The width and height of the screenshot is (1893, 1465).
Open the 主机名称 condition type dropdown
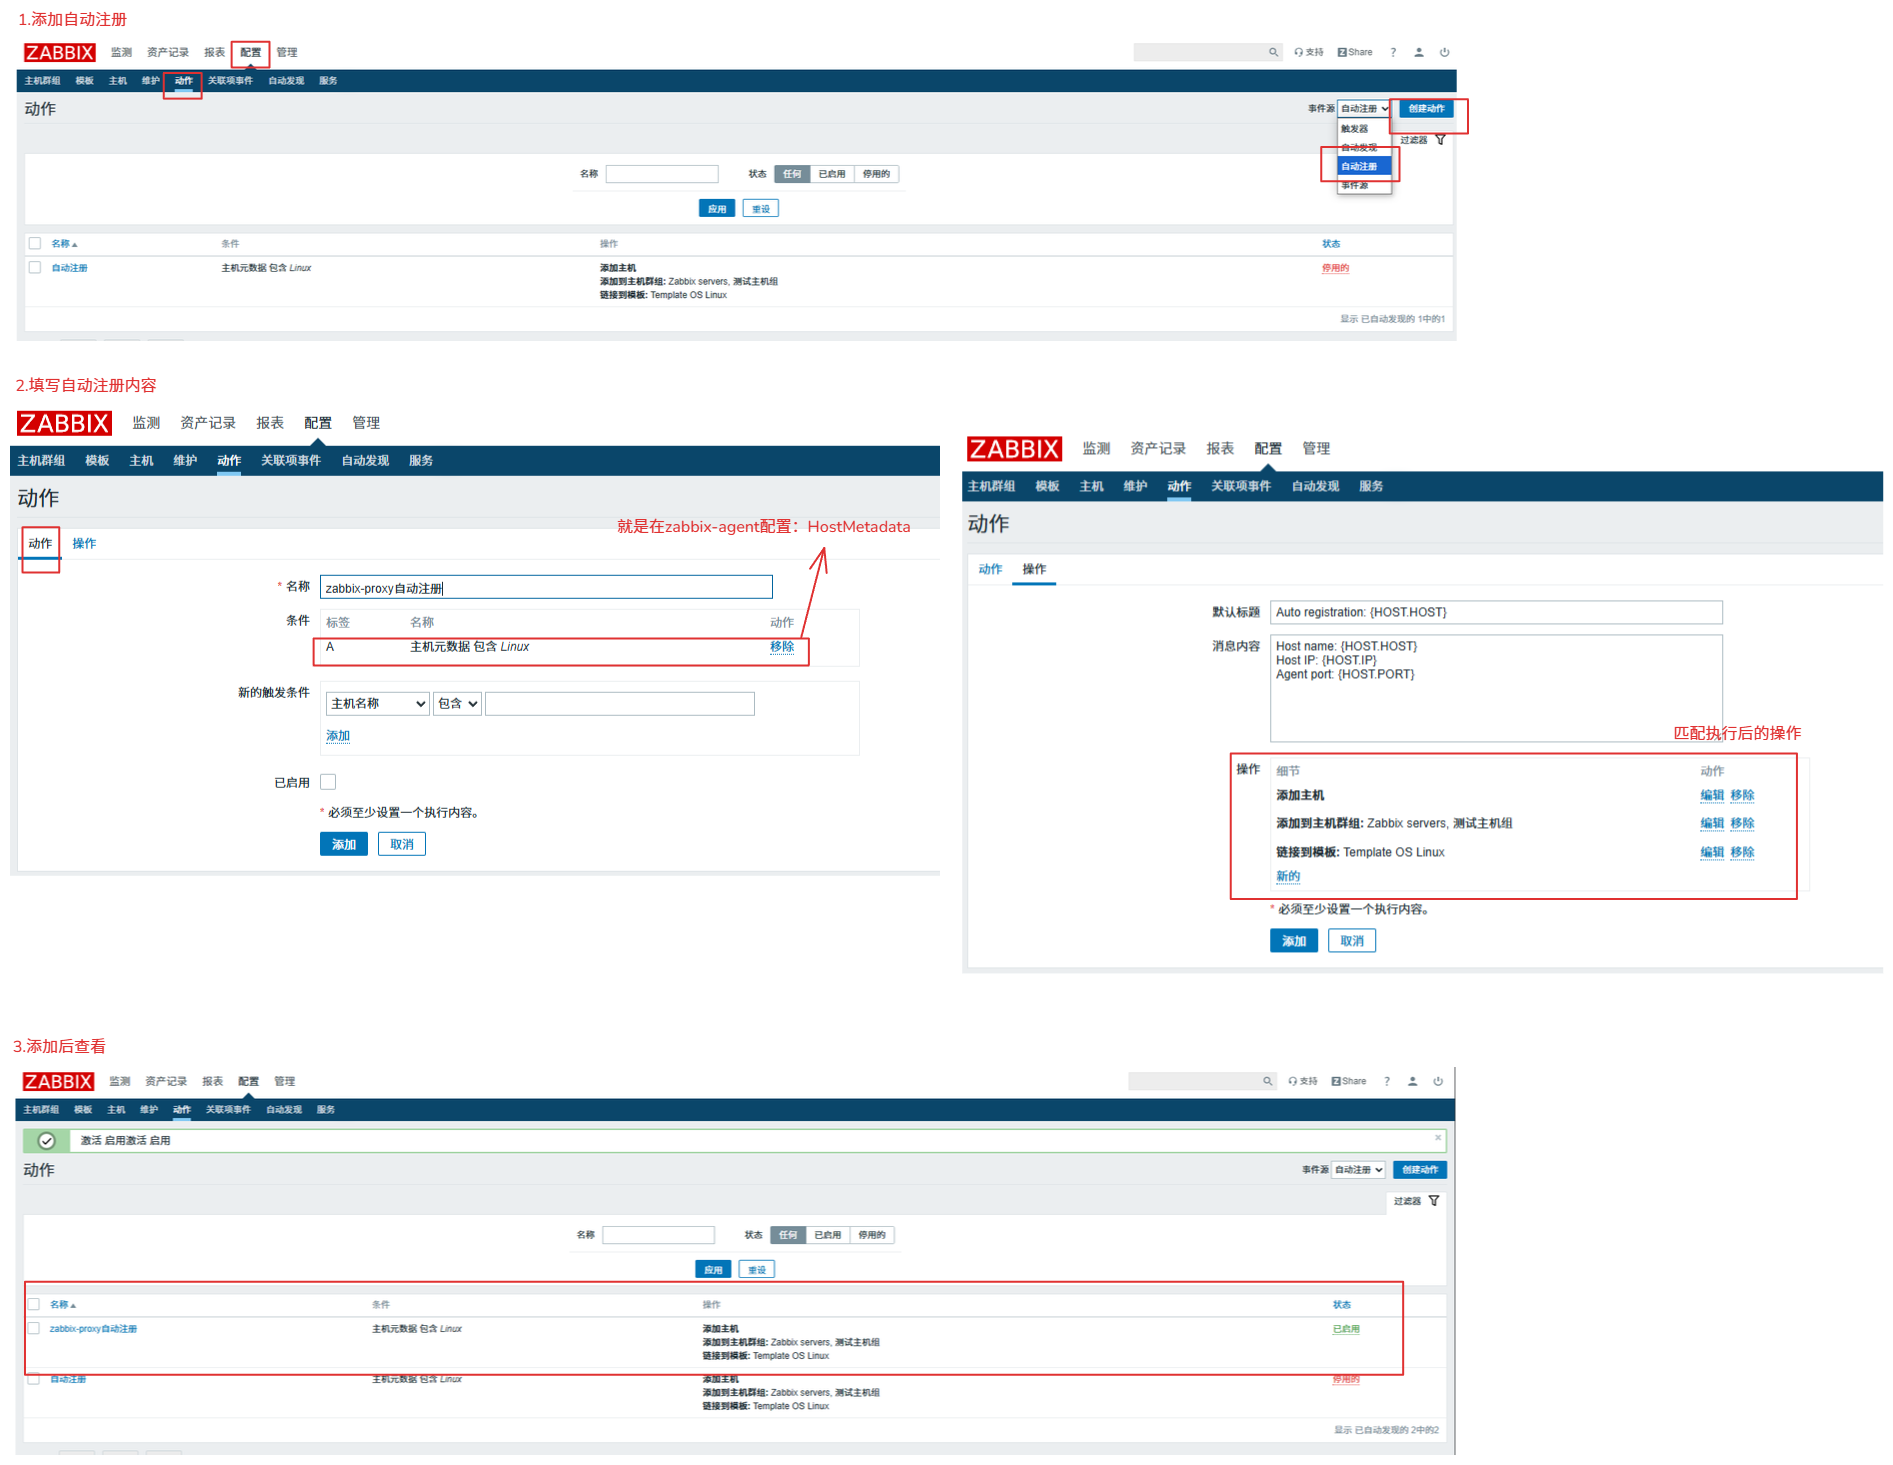(x=377, y=704)
